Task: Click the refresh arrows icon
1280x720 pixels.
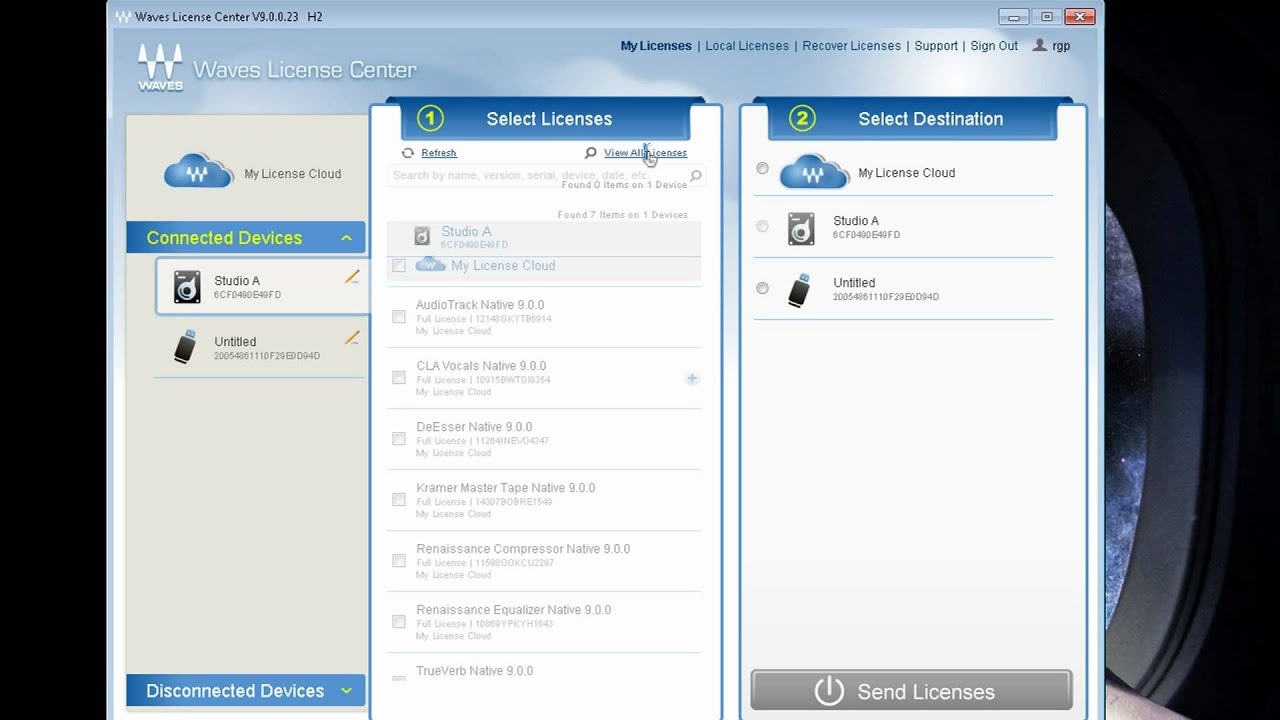Action: click(408, 153)
